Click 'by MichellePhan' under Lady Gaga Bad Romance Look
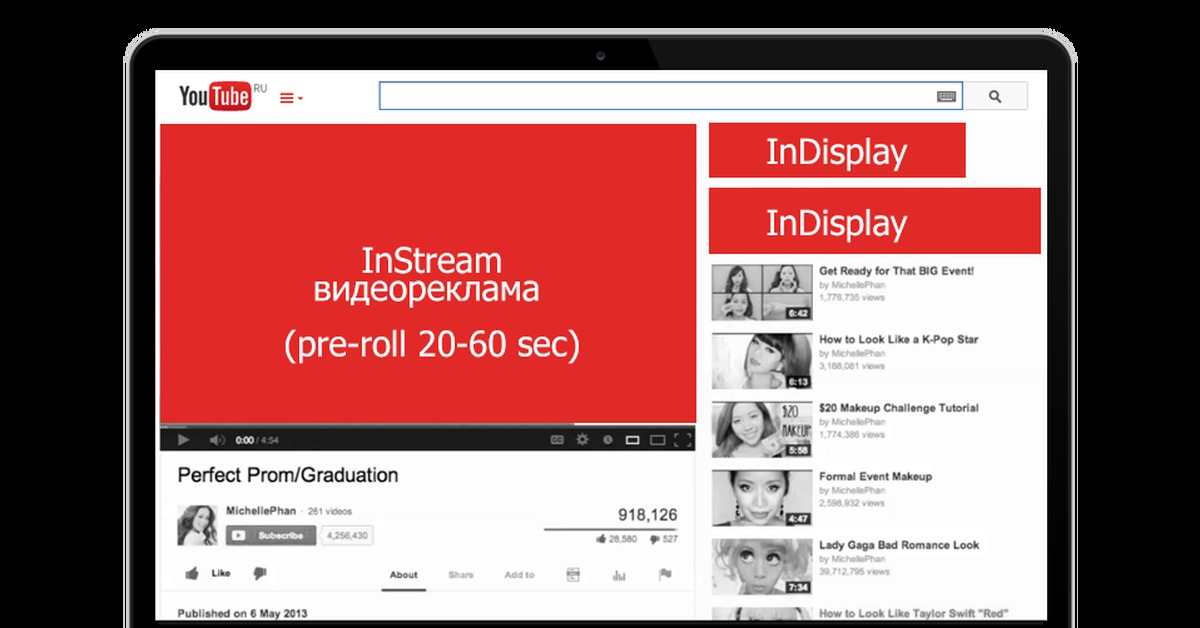This screenshot has height=628, width=1200. point(852,560)
